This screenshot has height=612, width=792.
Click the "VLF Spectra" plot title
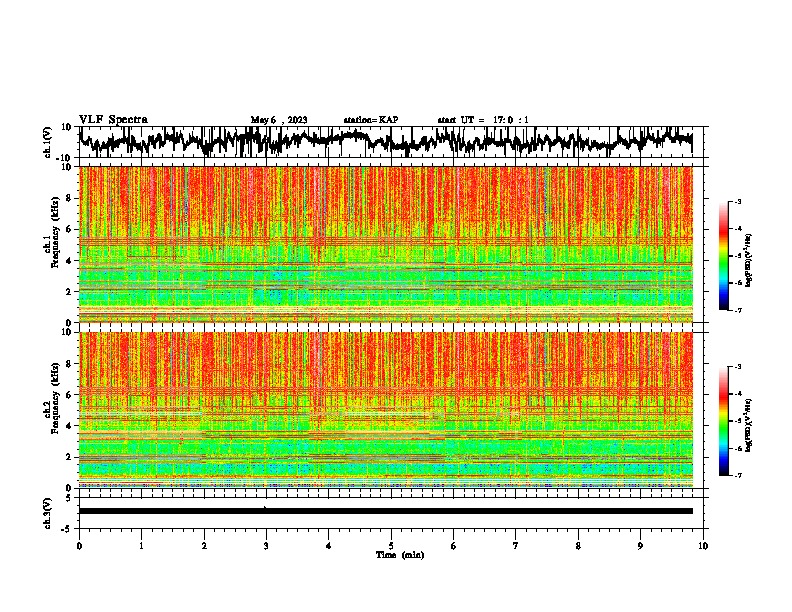click(x=113, y=120)
